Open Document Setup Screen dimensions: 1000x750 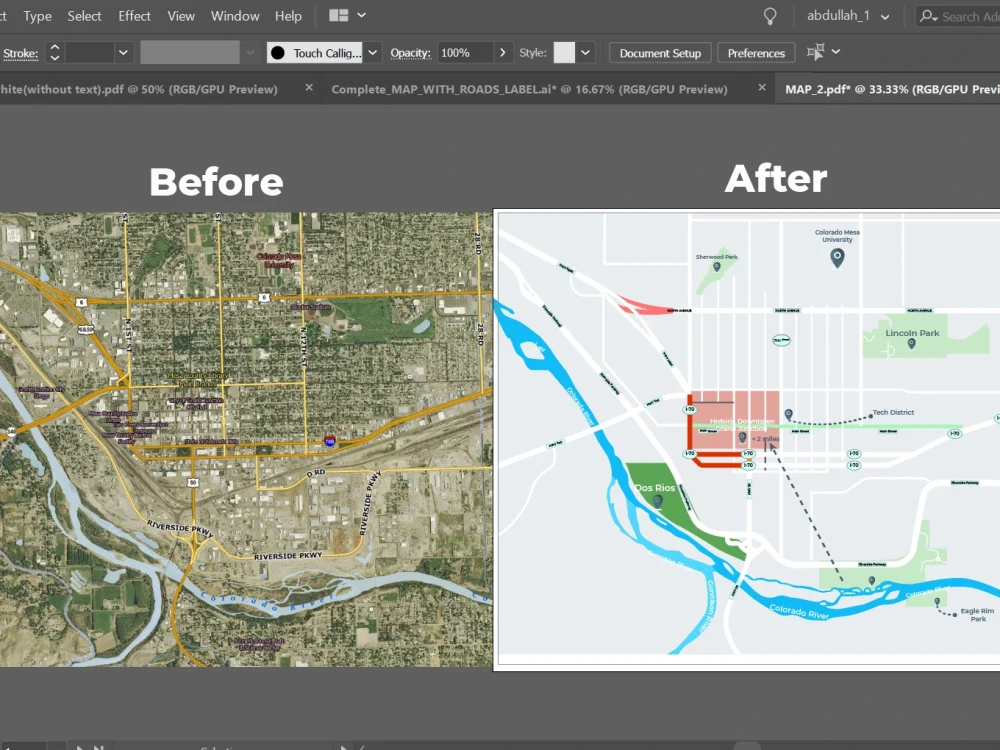(x=659, y=52)
